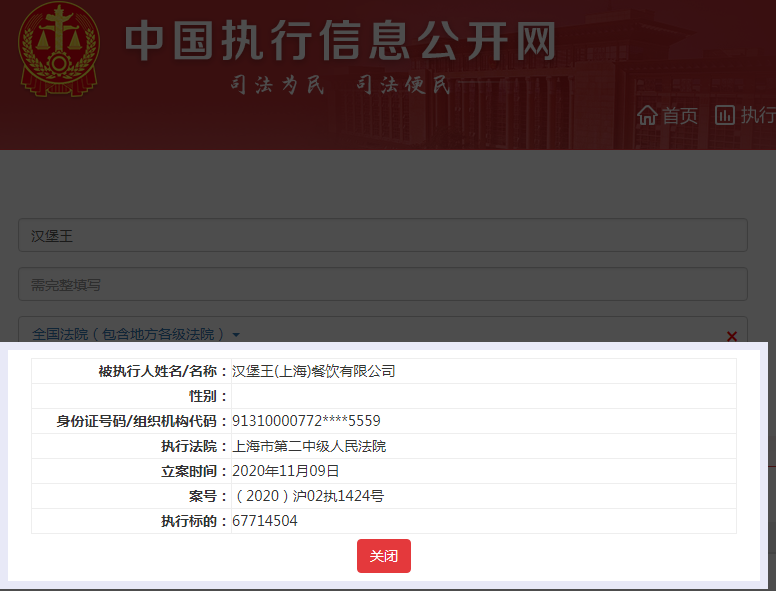Click the bar chart icon beside 执行
The height and width of the screenshot is (591, 776).
click(x=725, y=115)
